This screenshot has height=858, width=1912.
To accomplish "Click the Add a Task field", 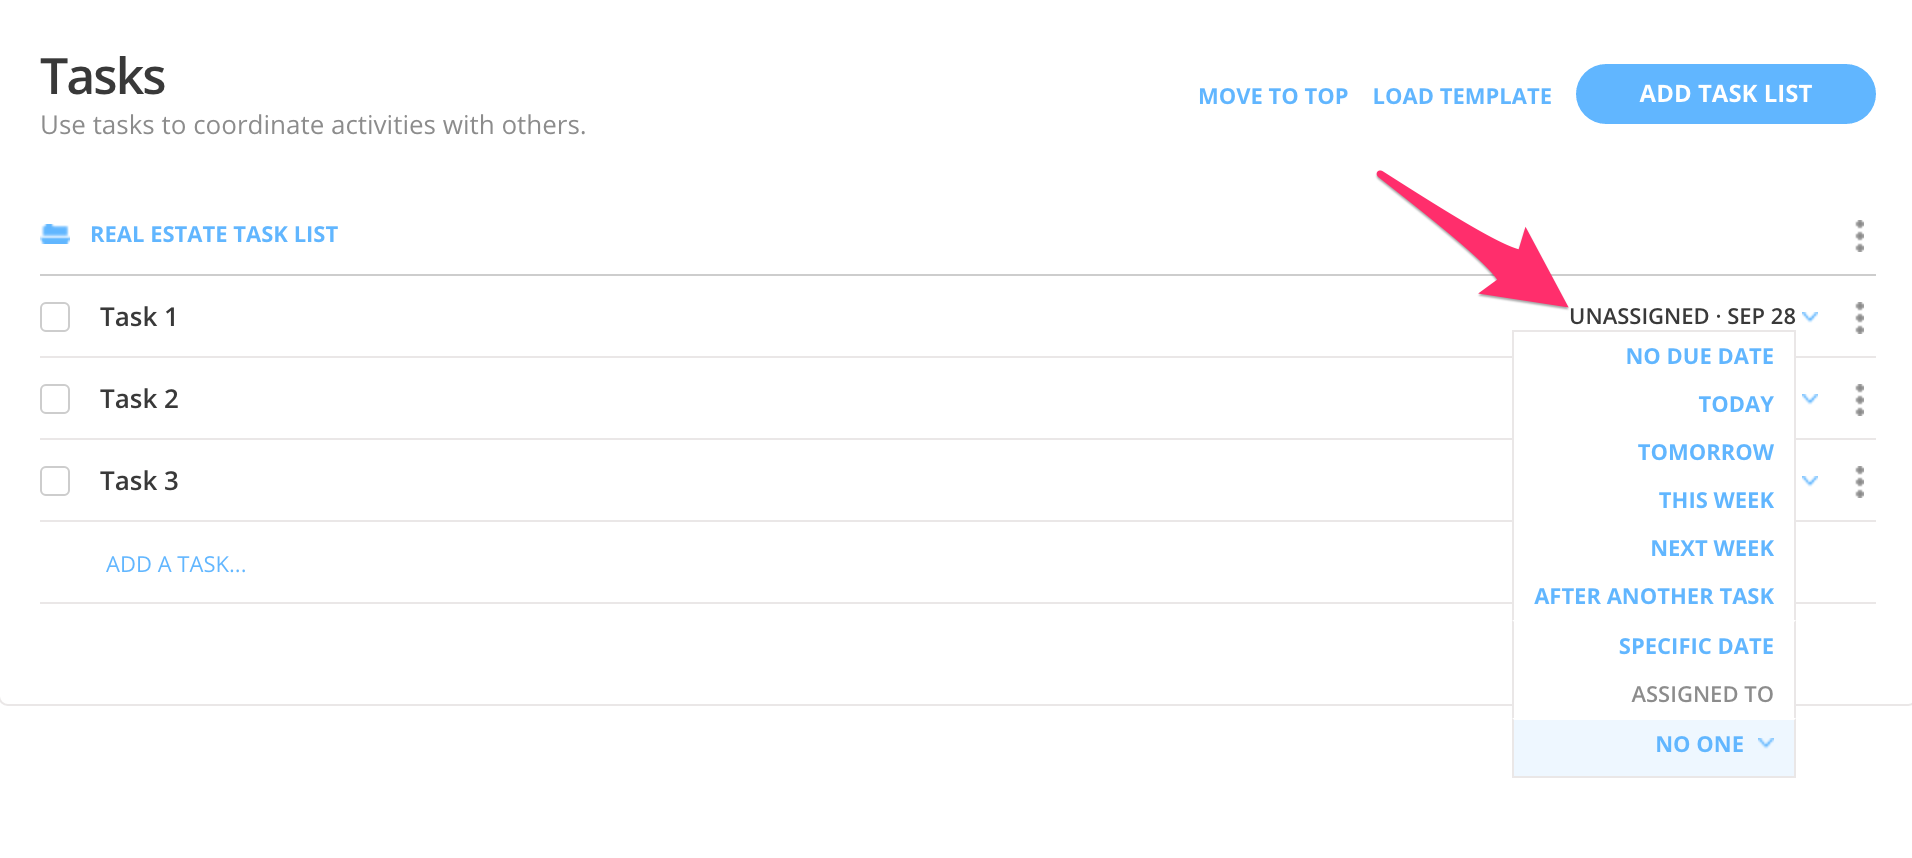I will [176, 565].
